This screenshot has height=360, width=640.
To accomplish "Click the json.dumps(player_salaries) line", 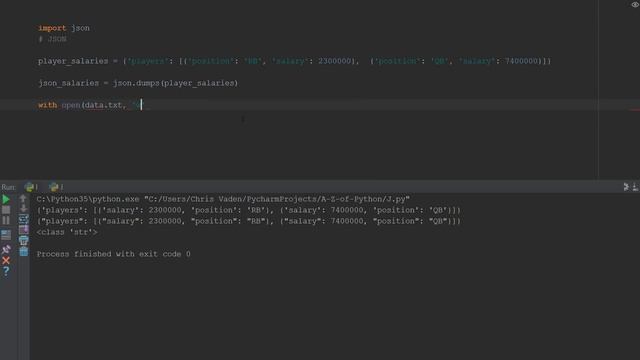I will pos(138,83).
